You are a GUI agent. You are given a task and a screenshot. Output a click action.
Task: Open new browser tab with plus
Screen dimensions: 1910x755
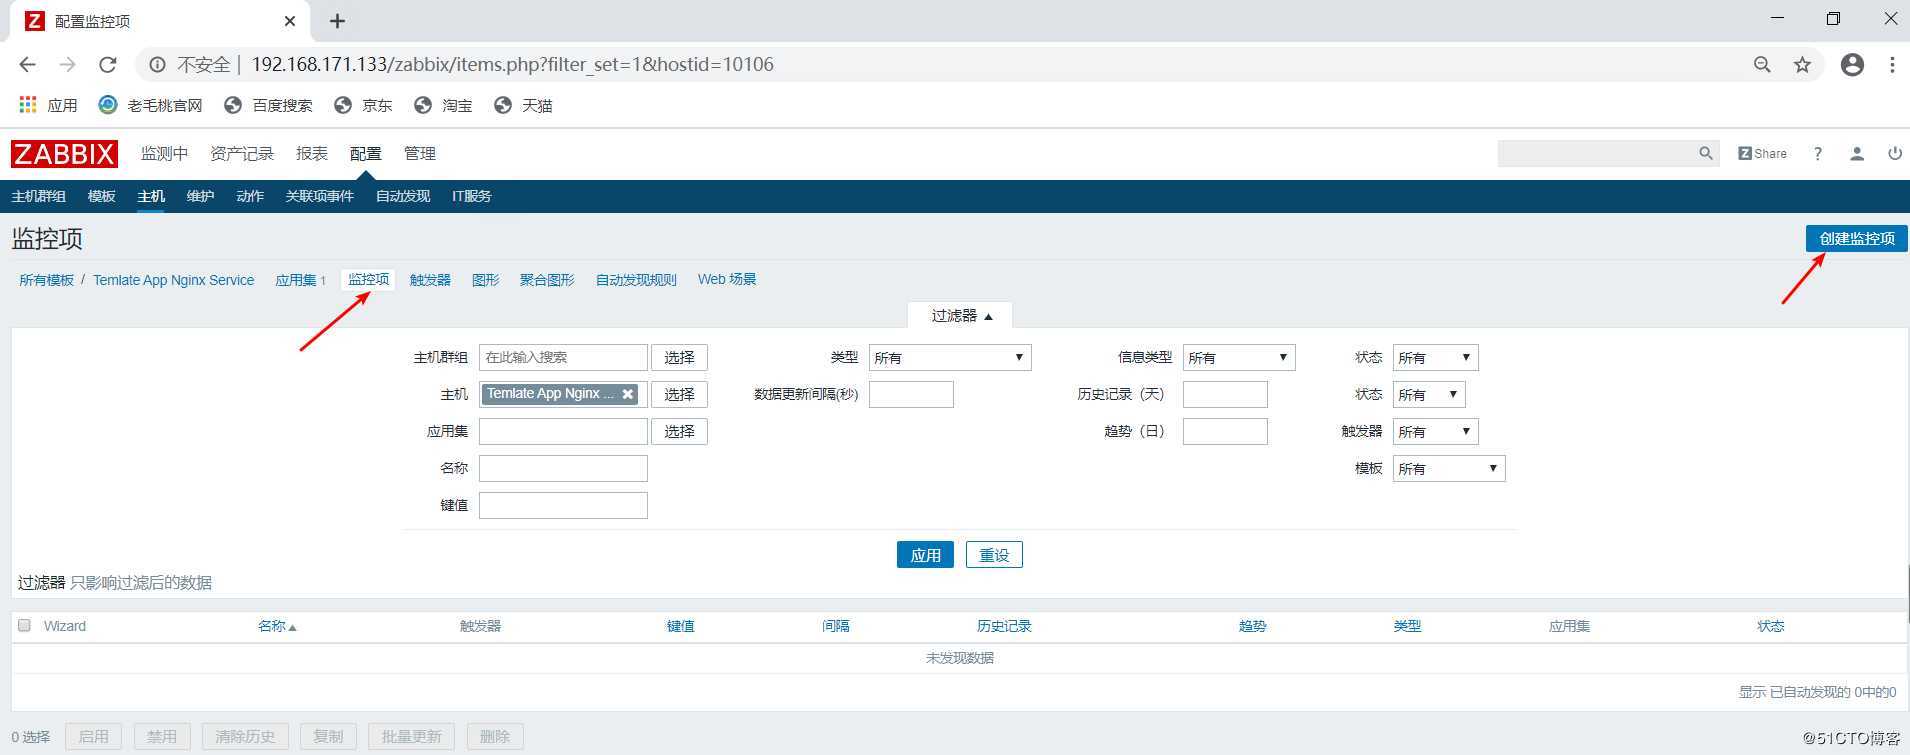(337, 21)
